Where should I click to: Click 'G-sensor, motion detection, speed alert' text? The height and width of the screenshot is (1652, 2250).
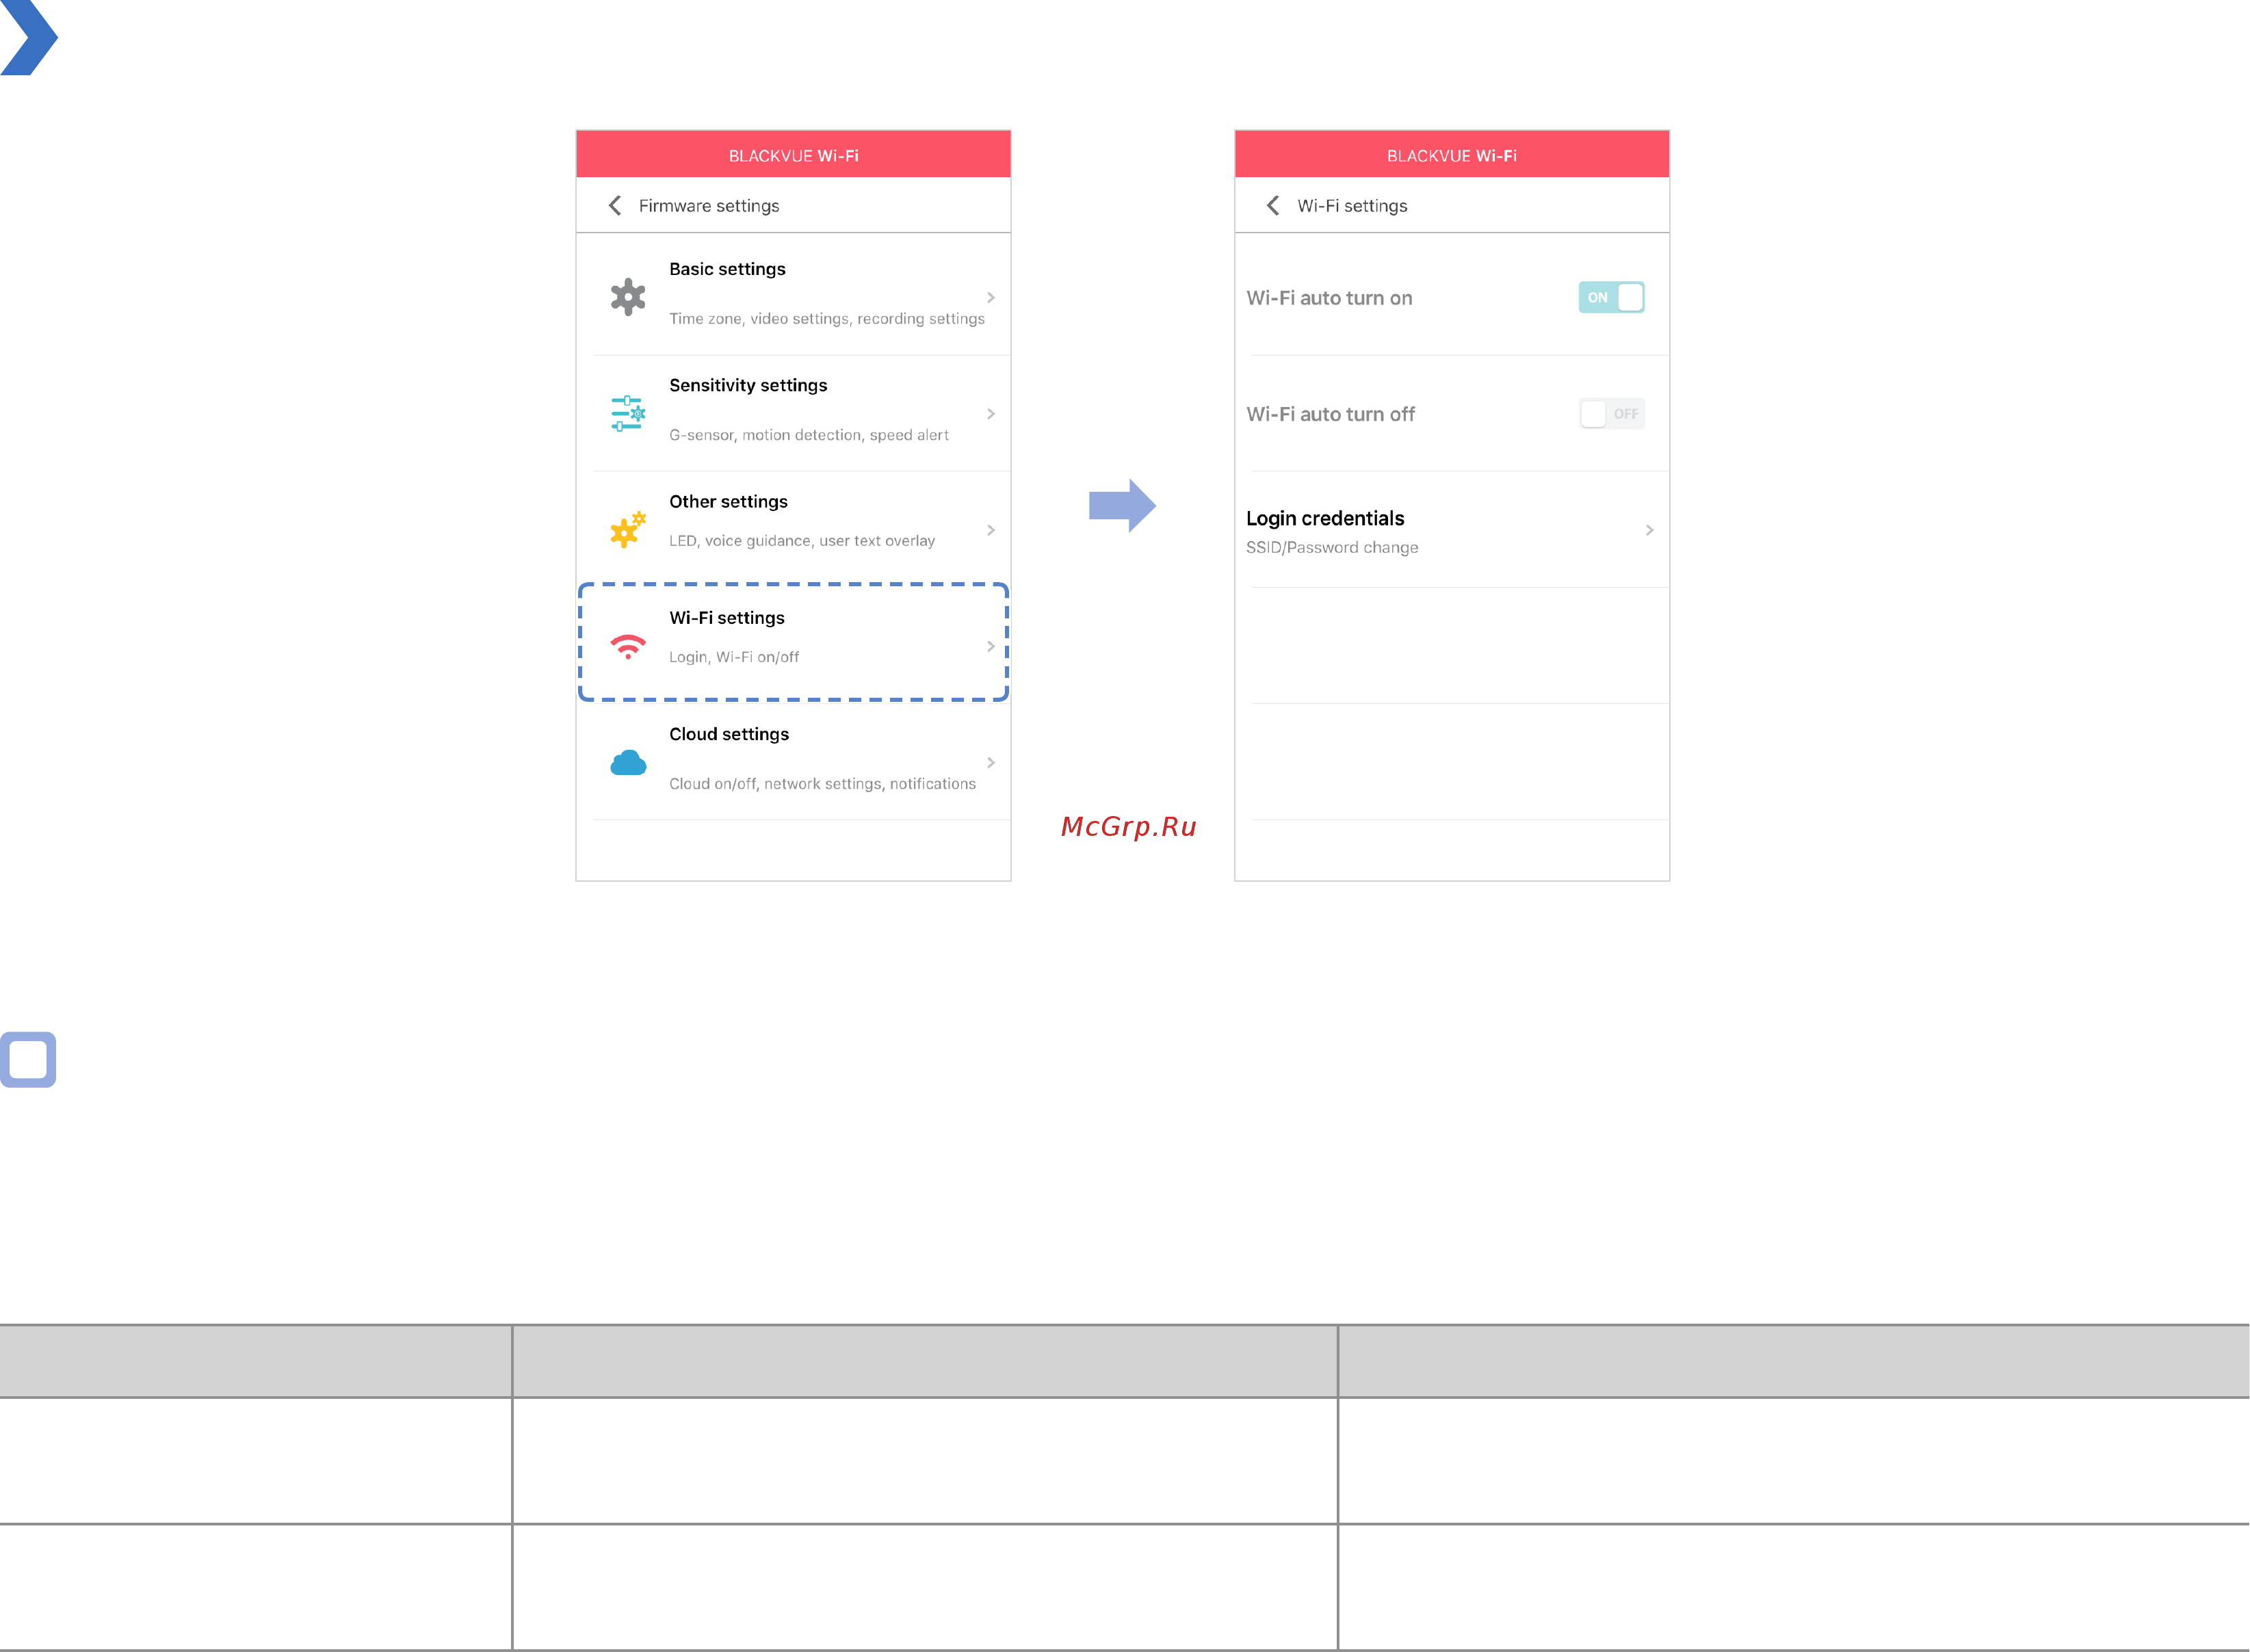coord(809,435)
